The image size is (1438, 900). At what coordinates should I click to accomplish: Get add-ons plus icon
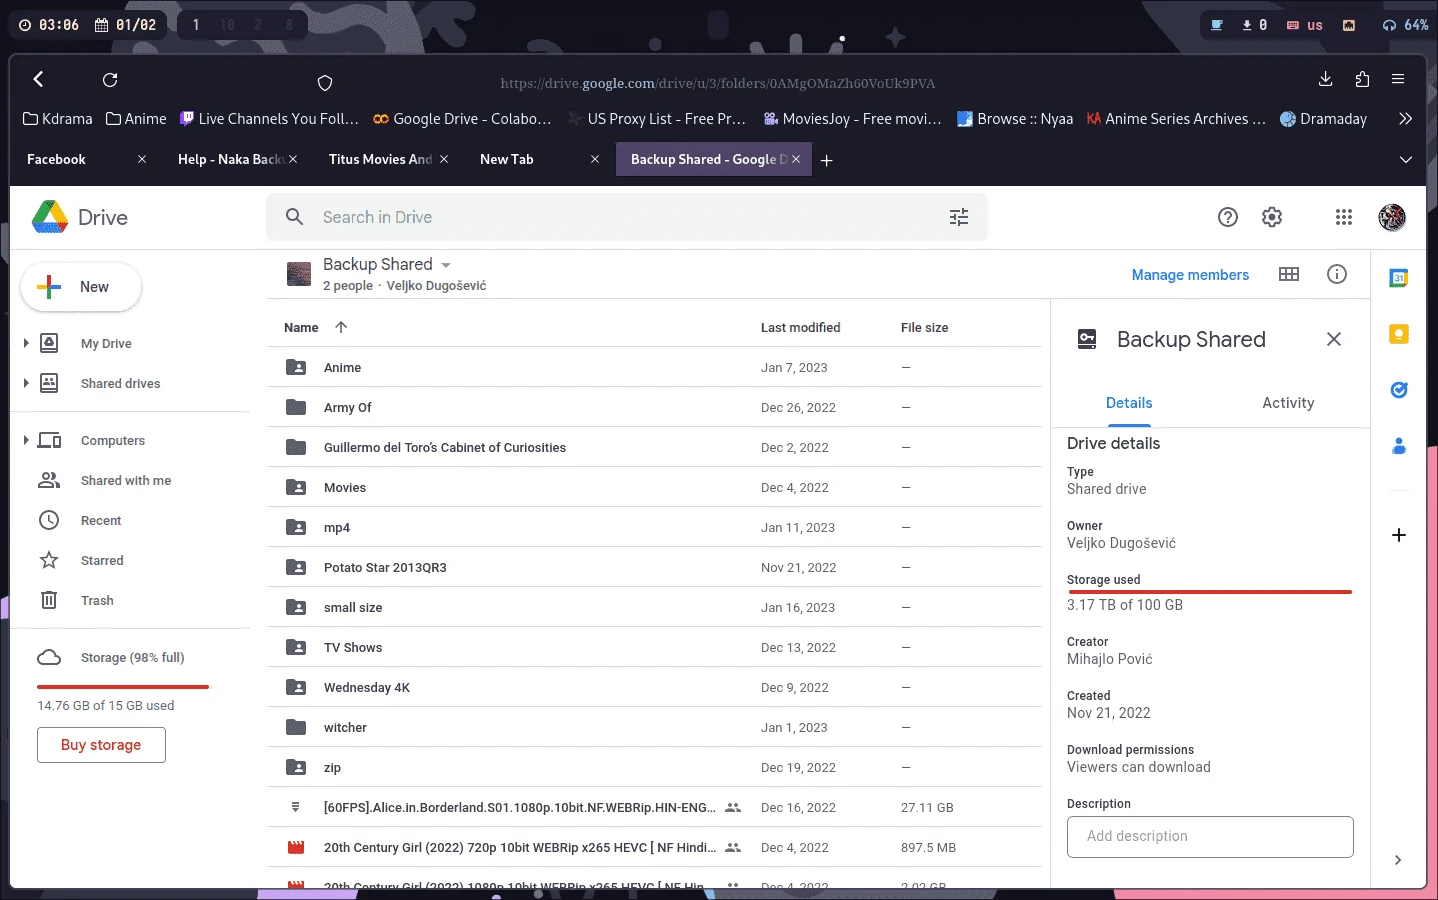coord(1399,535)
